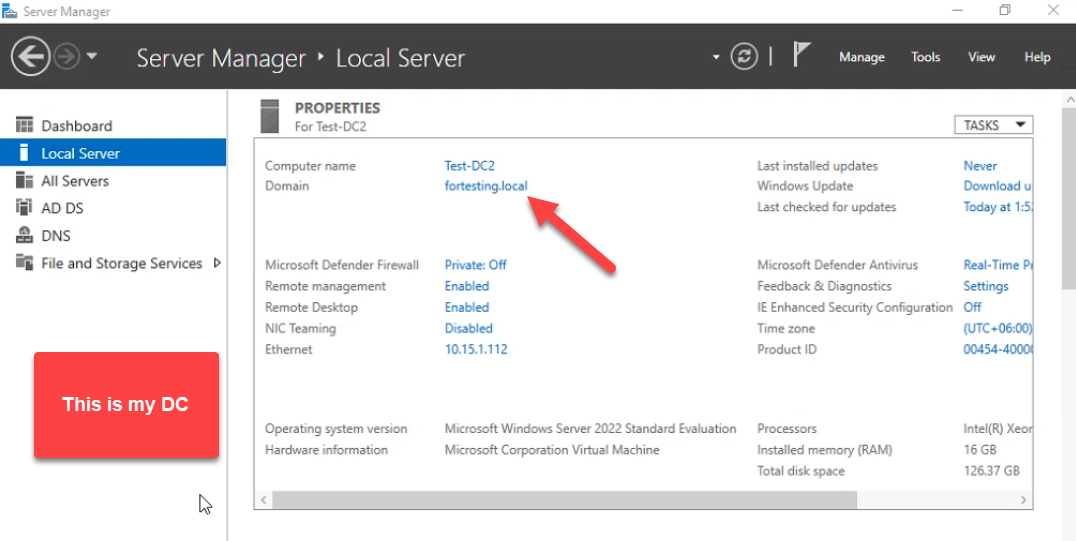Open the Help menu

(1037, 57)
